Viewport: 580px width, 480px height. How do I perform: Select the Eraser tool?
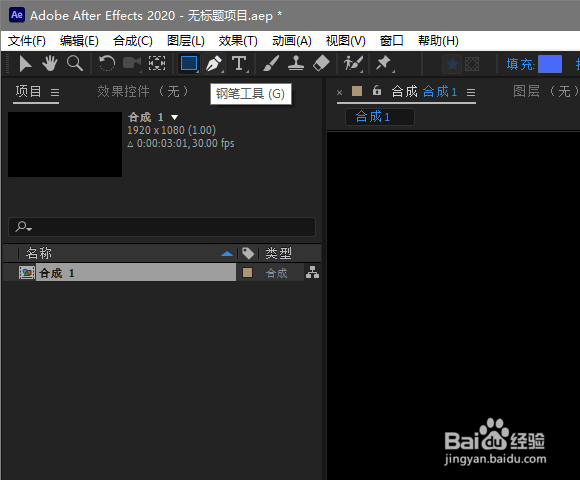click(321, 64)
